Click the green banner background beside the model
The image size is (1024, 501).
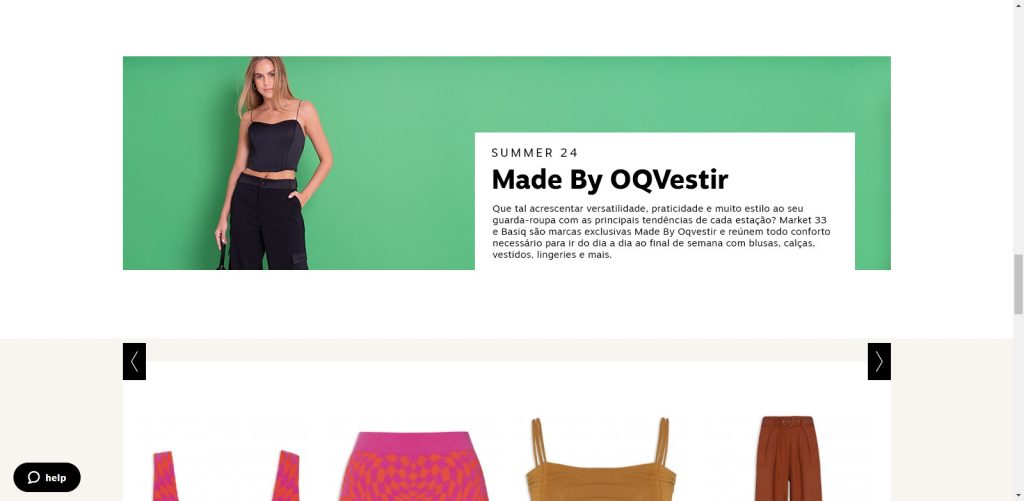point(398,163)
